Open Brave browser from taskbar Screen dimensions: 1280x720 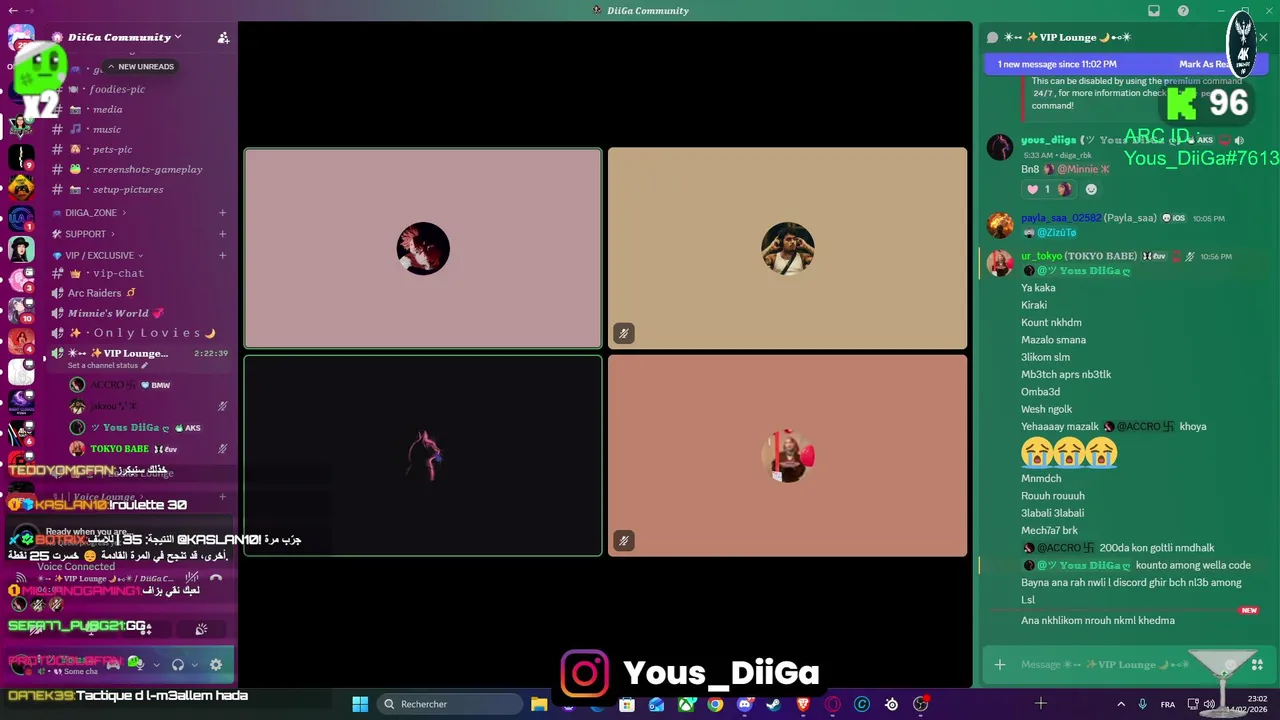pyautogui.click(x=803, y=704)
